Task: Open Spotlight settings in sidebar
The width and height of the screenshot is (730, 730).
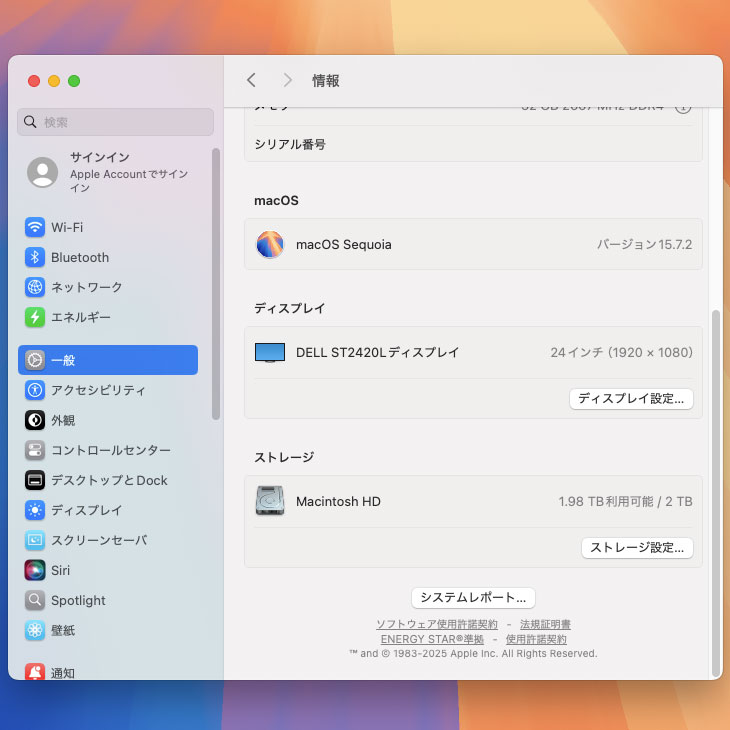Action: (78, 600)
